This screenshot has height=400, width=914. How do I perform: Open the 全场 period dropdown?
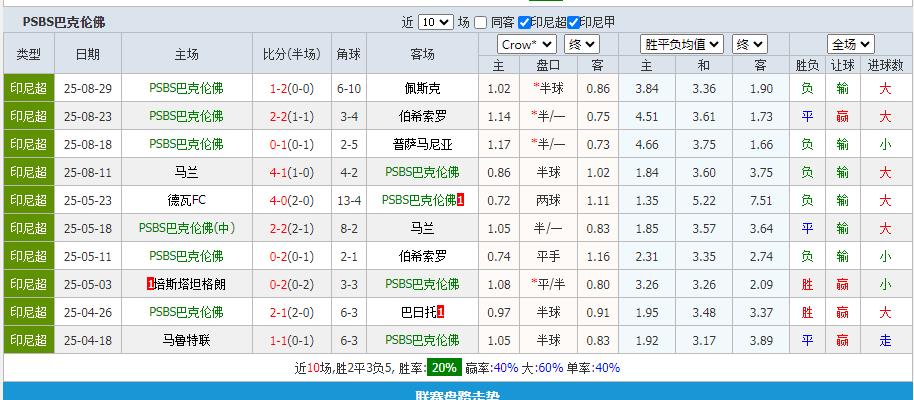point(850,44)
